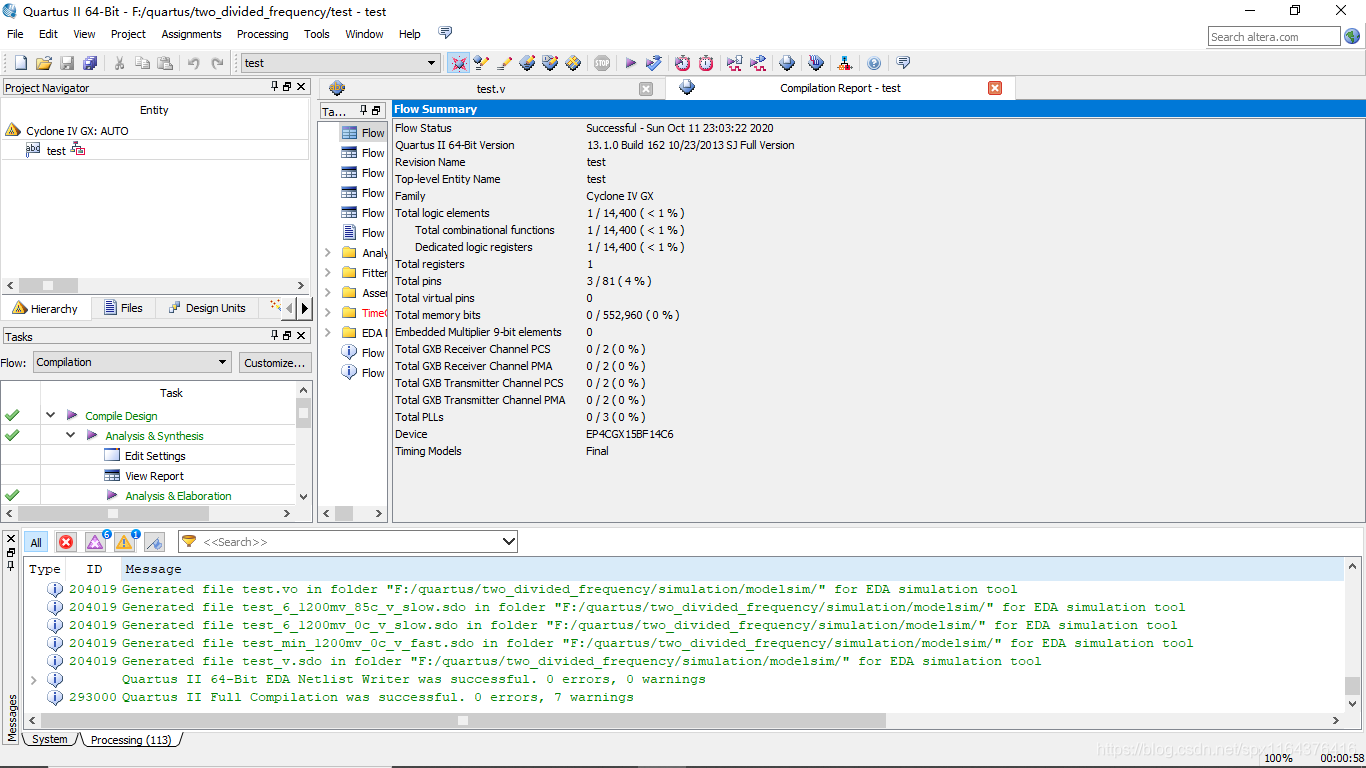Switch to the test.v editor tab
Screen dimensions: 1366x768
(490, 88)
